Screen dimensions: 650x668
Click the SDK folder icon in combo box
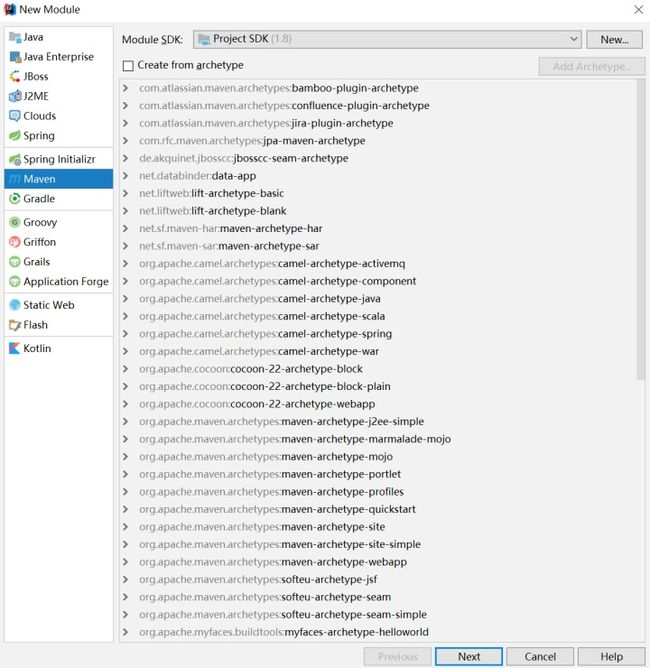[x=204, y=39]
